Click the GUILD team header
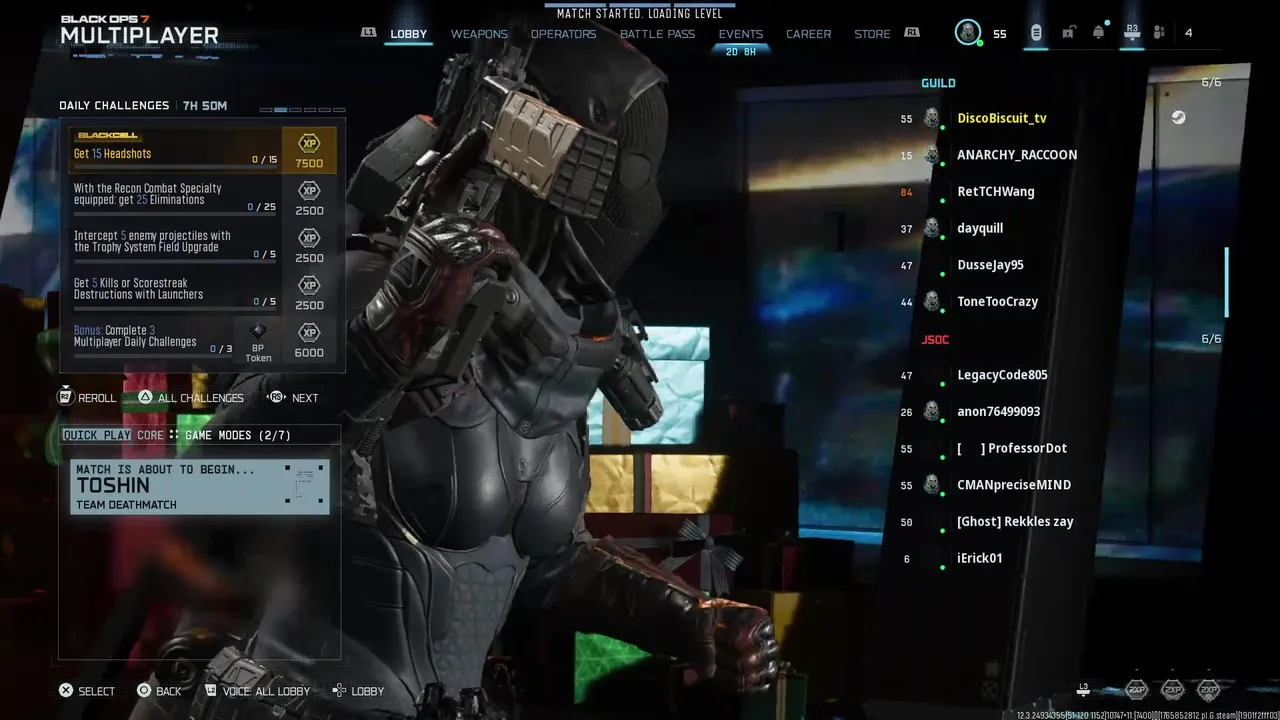Screen dimensions: 1280x720 coord(938,83)
